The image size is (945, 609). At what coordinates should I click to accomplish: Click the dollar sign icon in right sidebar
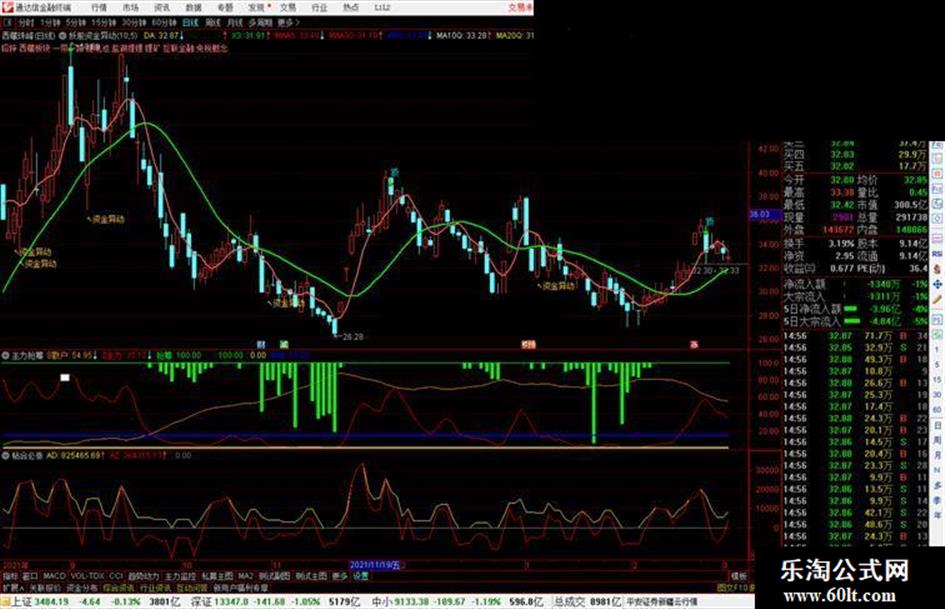(937, 268)
